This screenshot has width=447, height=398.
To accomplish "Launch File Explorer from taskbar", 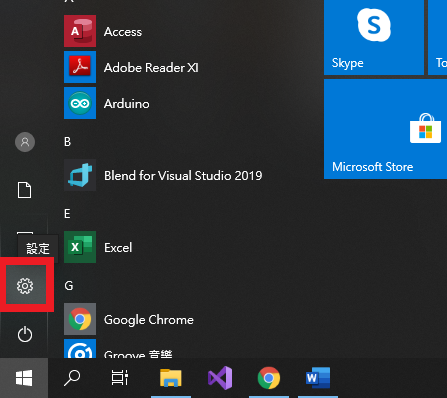I will coord(171,378).
